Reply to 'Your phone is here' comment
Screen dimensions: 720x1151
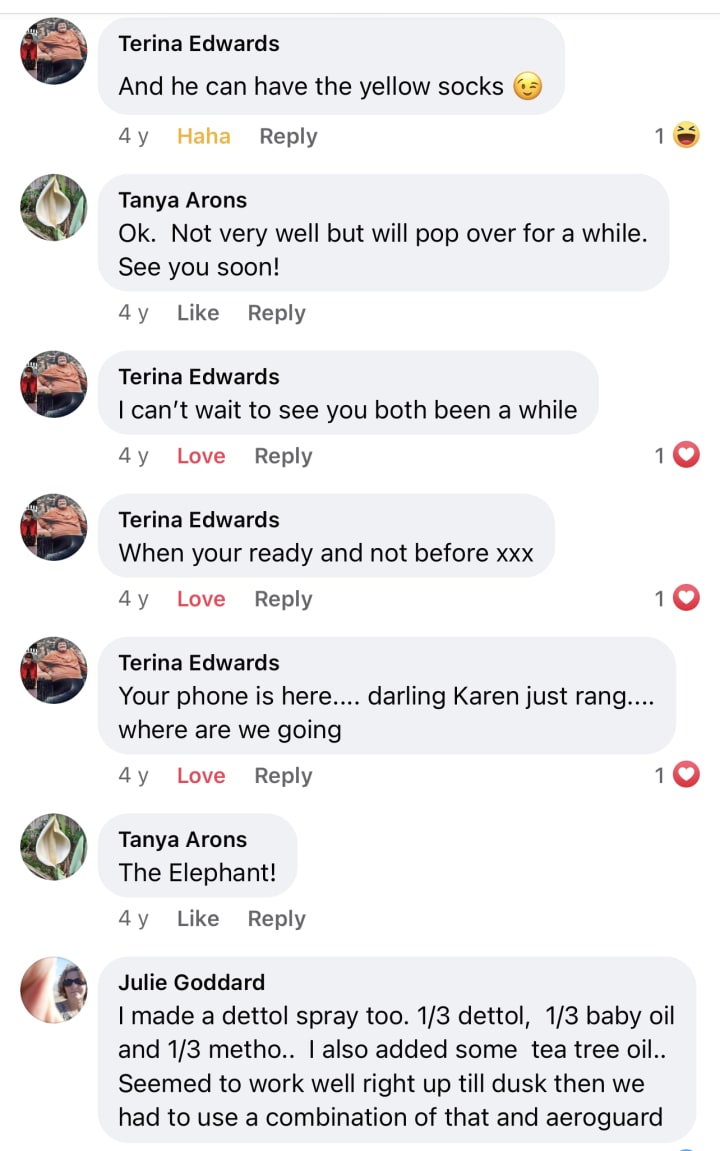coord(283,776)
